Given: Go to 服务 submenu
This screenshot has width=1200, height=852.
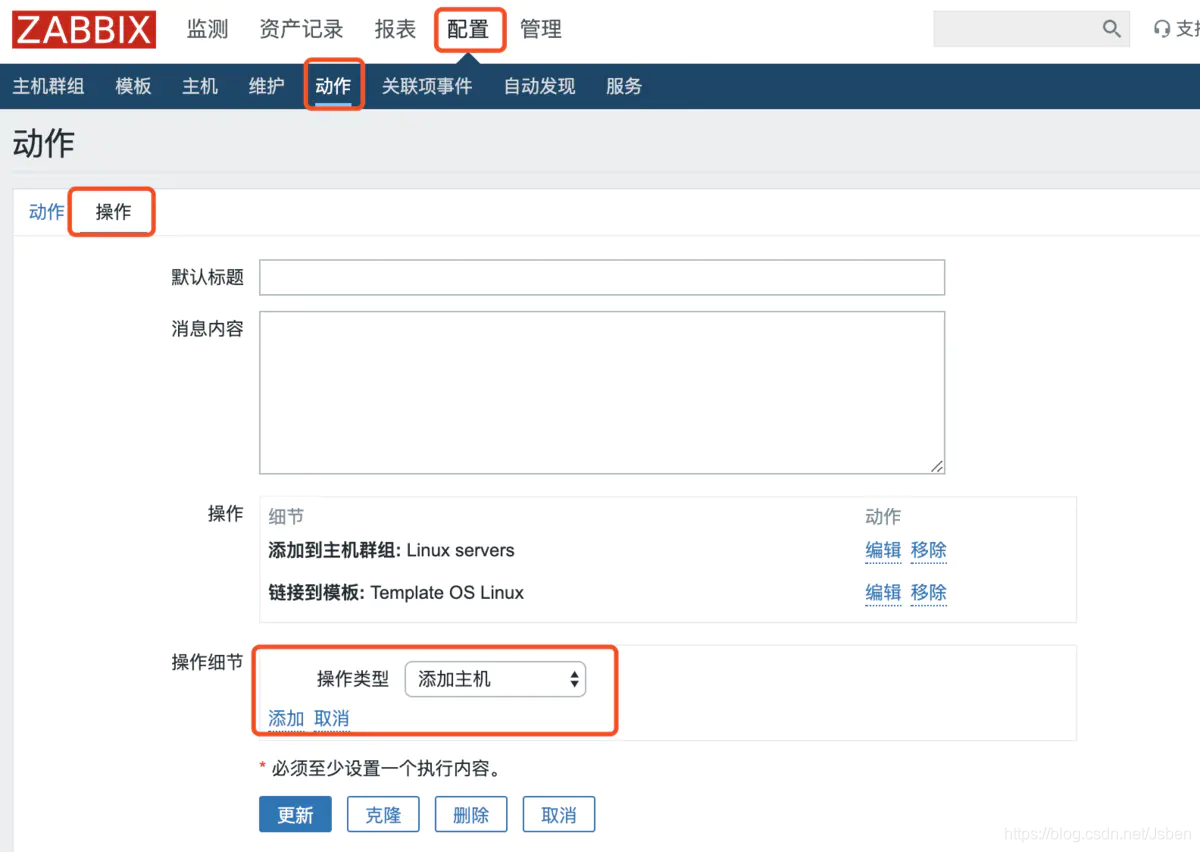Looking at the screenshot, I should (x=624, y=86).
